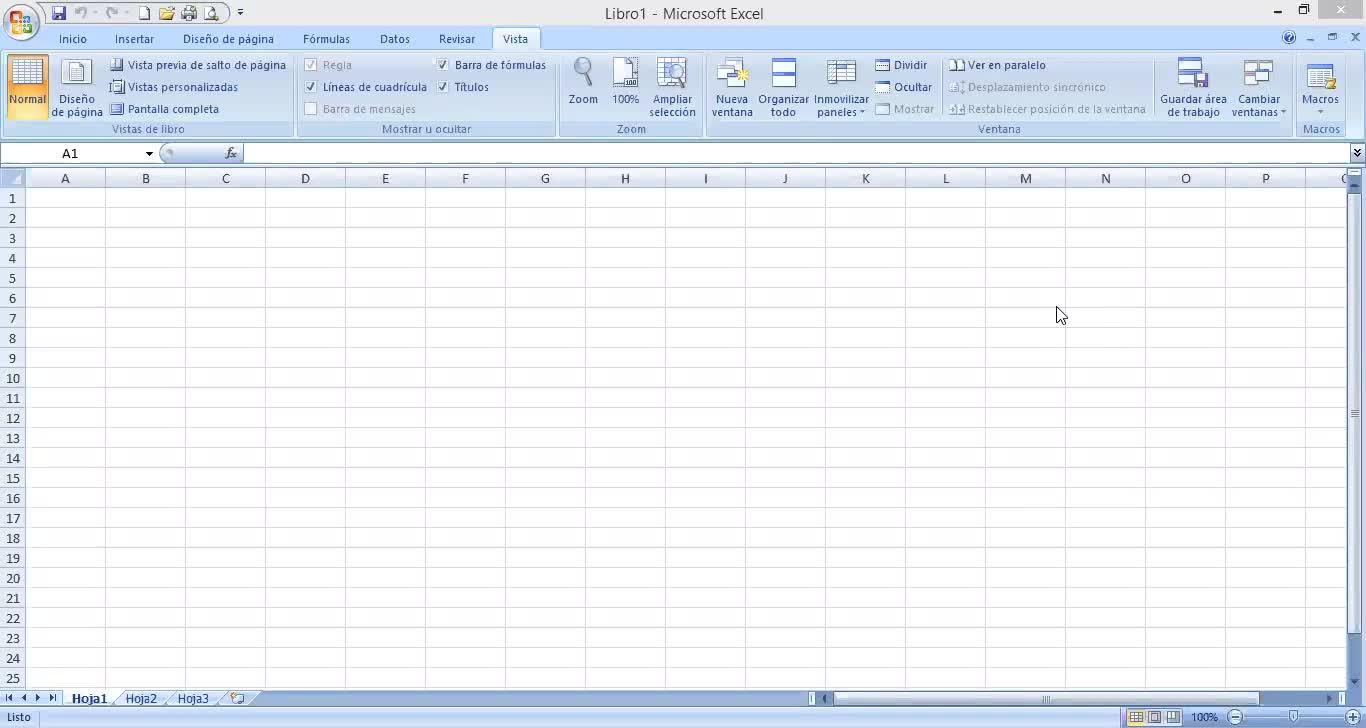Click inside the Name Box field
This screenshot has height=728, width=1366.
point(70,153)
